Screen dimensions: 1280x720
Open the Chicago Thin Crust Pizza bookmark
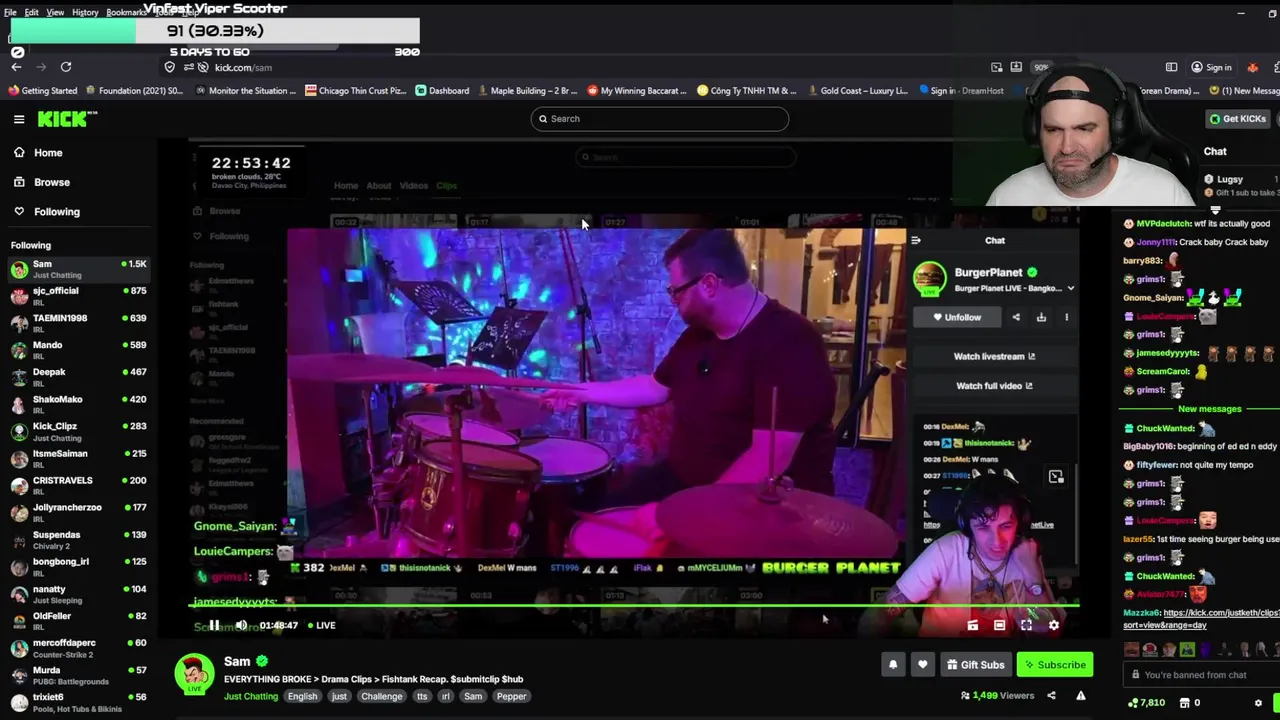click(x=356, y=91)
